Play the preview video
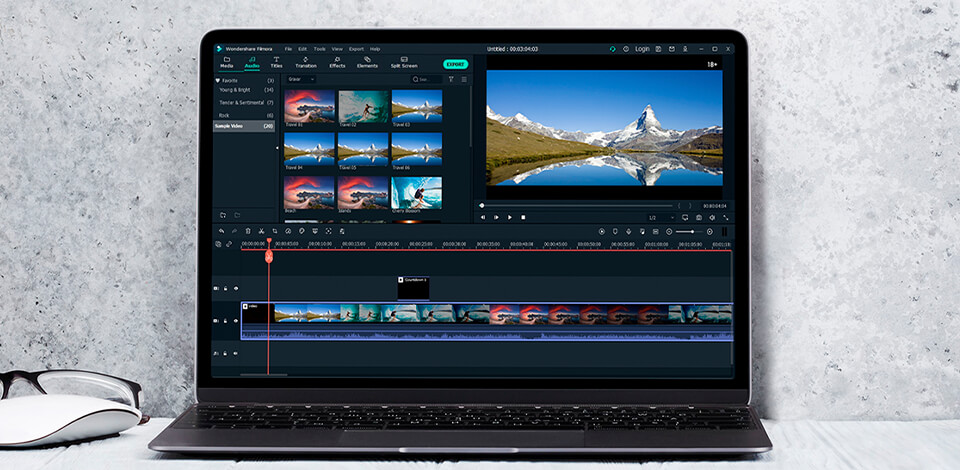Screen dimensions: 960x470 pos(510,217)
